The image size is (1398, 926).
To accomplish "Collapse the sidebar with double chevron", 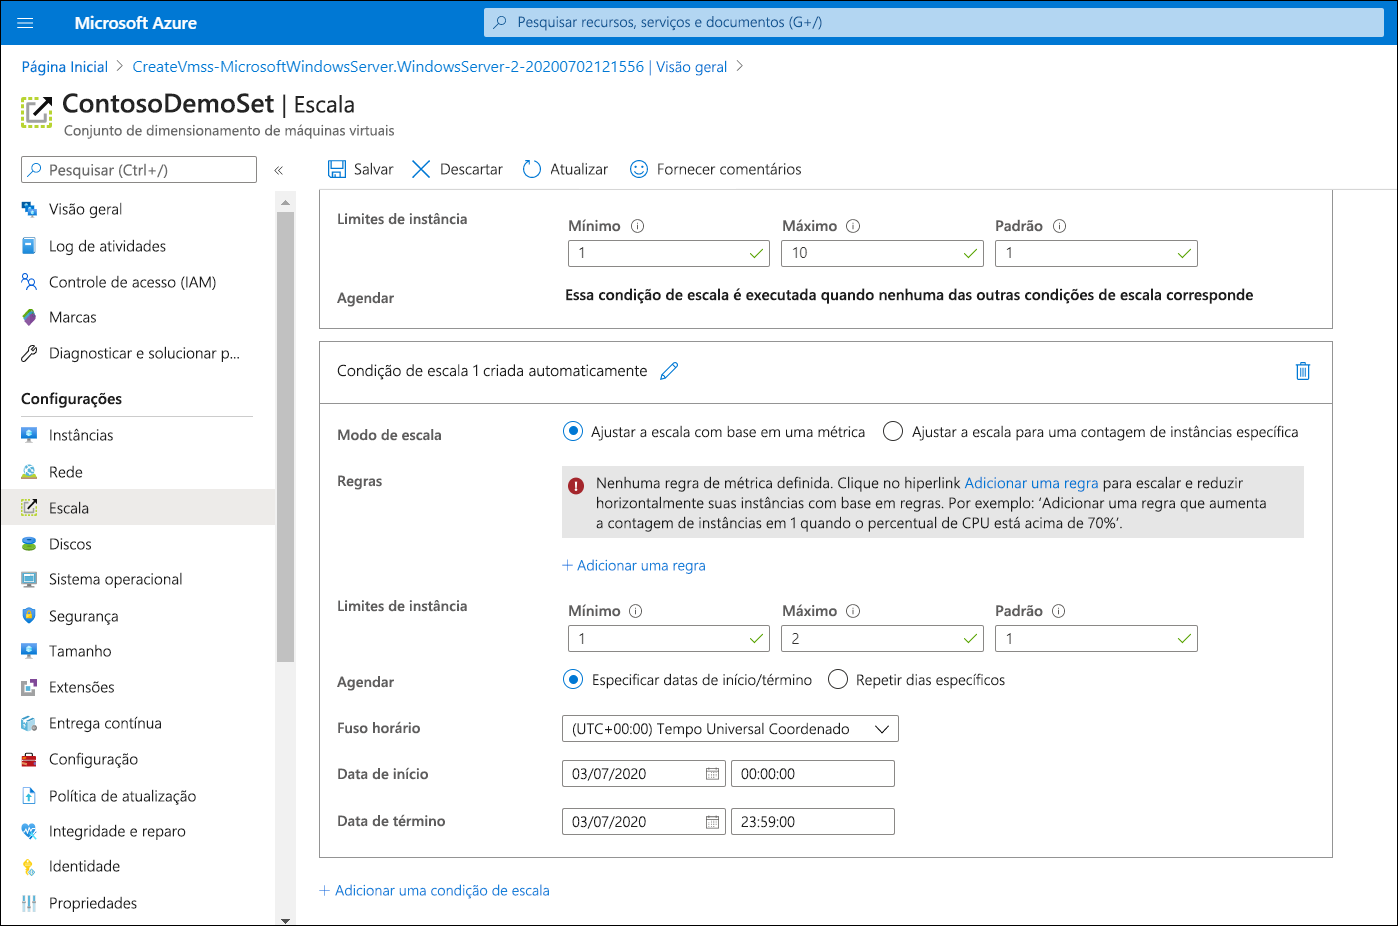I will pyautogui.click(x=278, y=170).
